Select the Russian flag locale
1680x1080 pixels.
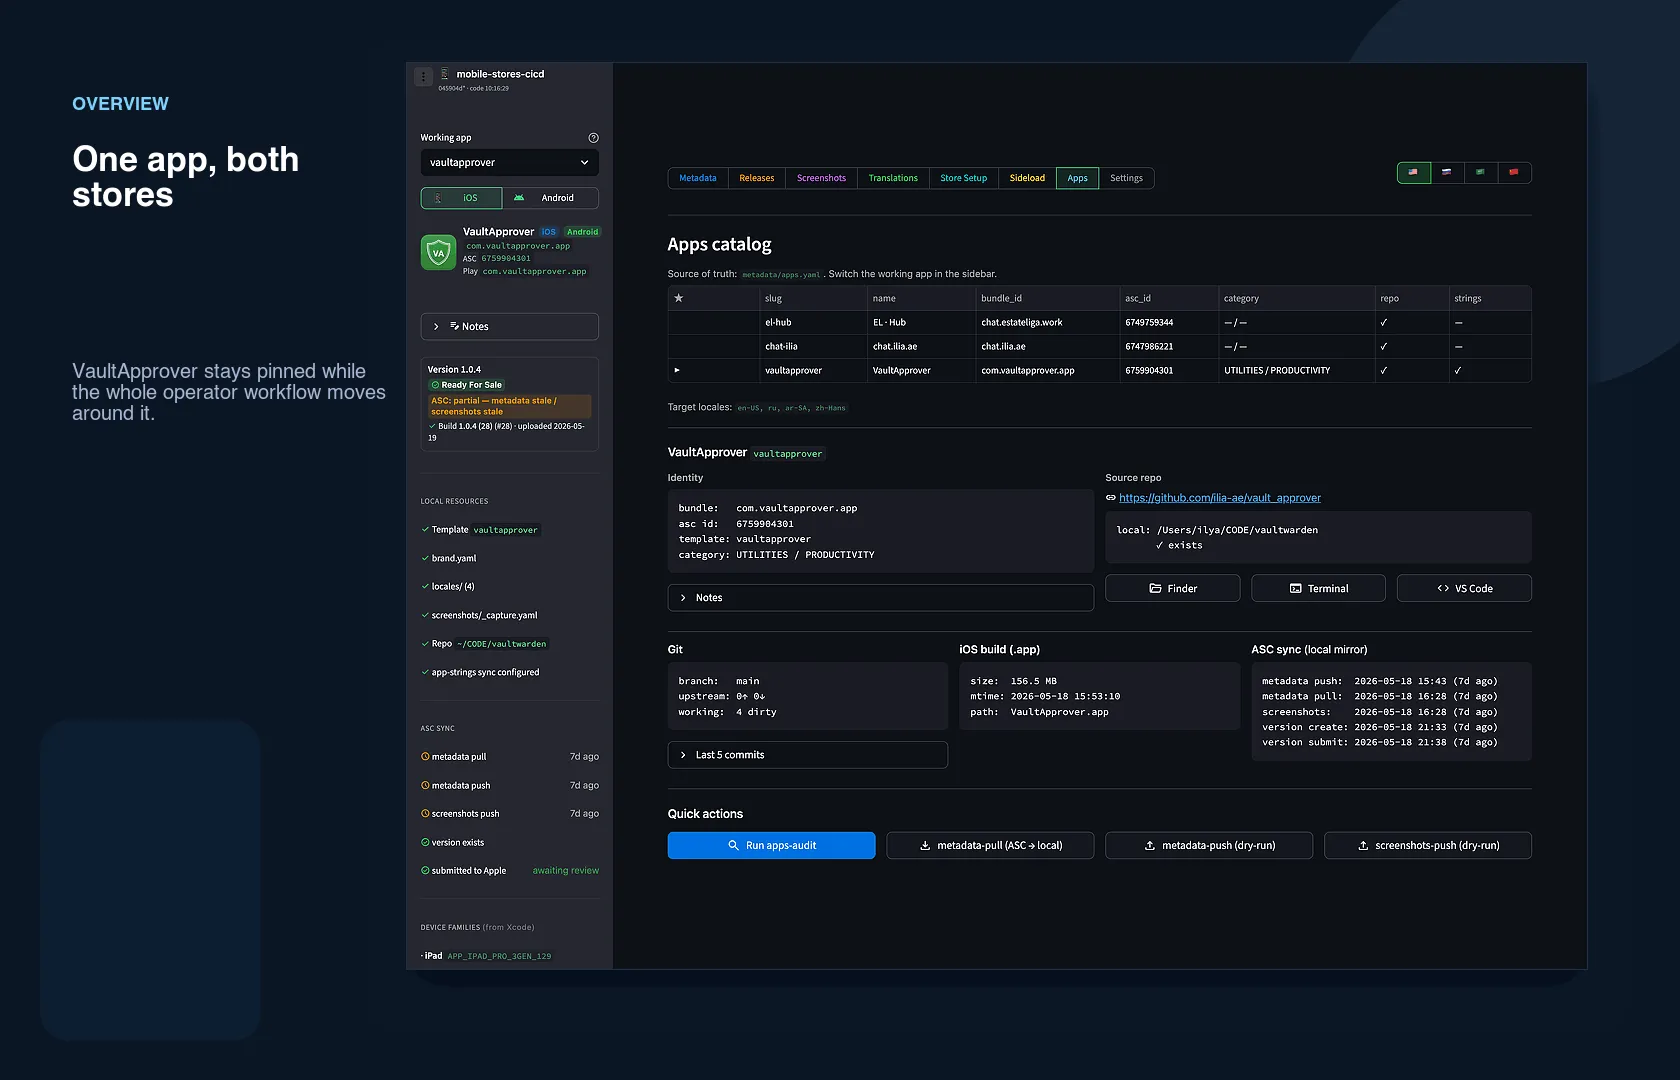pyautogui.click(x=1446, y=172)
